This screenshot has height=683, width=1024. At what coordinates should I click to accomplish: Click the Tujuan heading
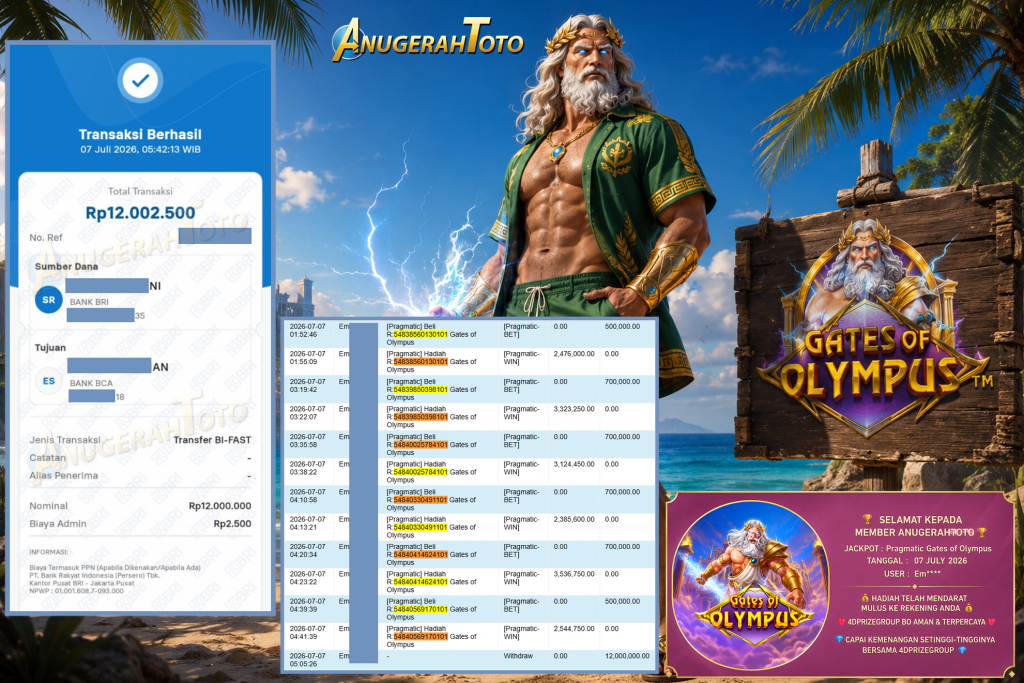[x=50, y=347]
